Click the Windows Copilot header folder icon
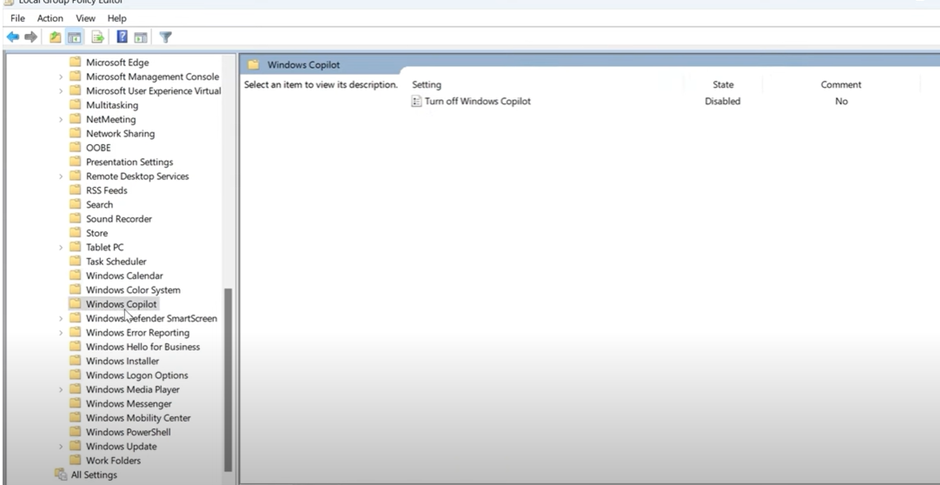Image resolution: width=940 pixels, height=485 pixels. tap(254, 65)
